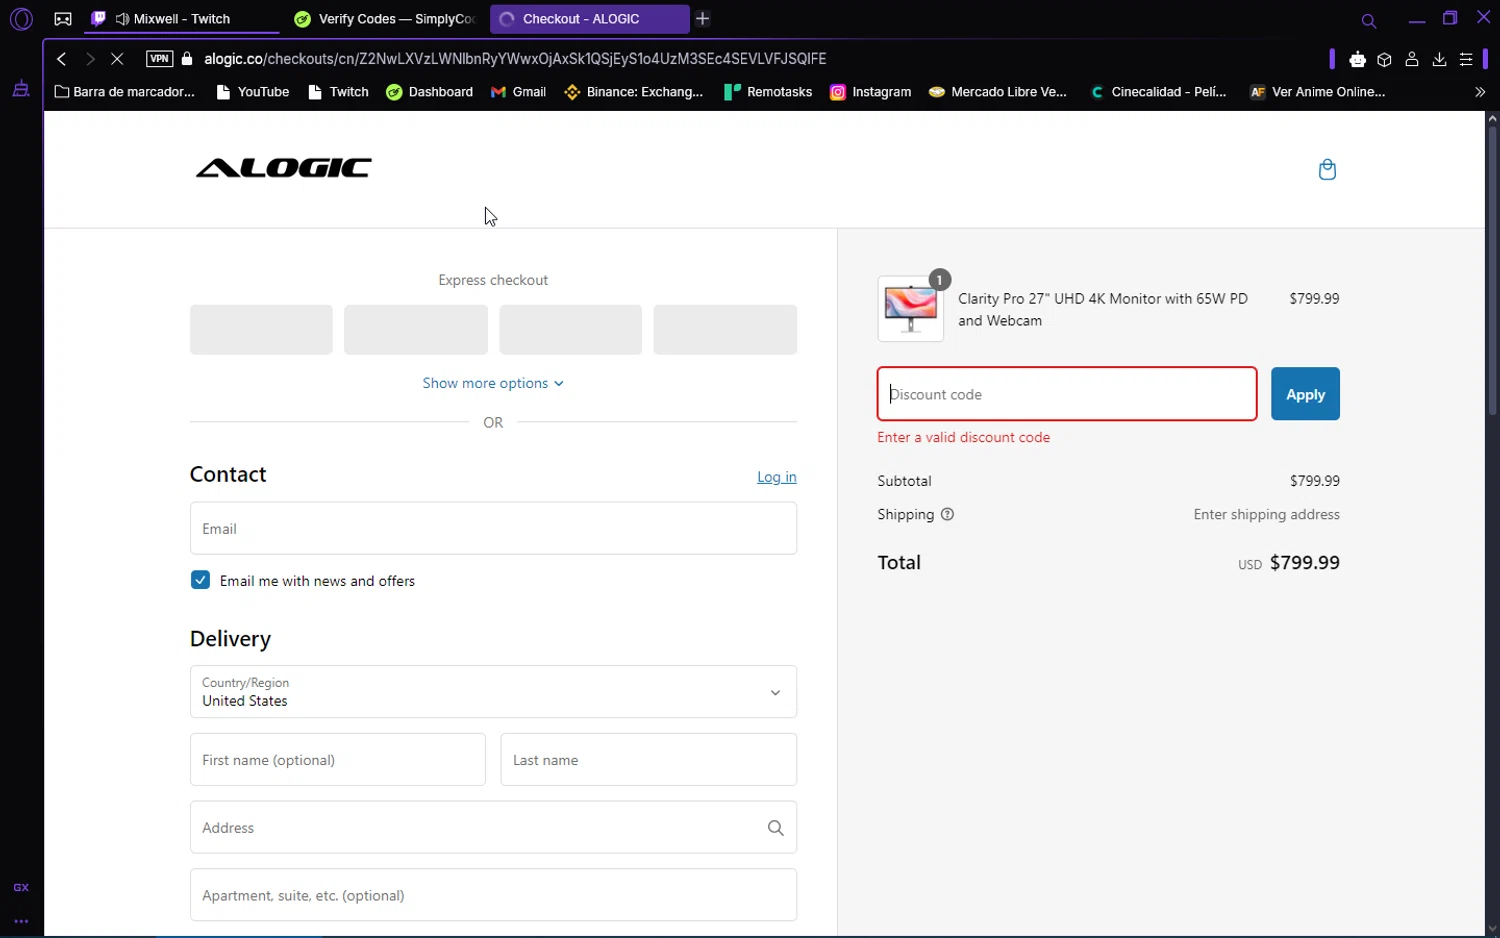
Task: Click the first express checkout placeholder button
Action: point(261,330)
